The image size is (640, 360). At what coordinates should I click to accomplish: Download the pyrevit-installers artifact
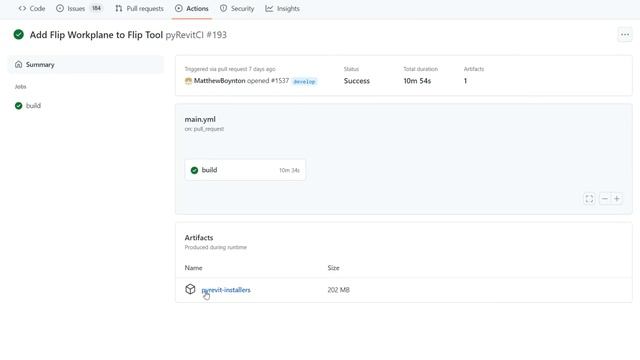point(226,290)
